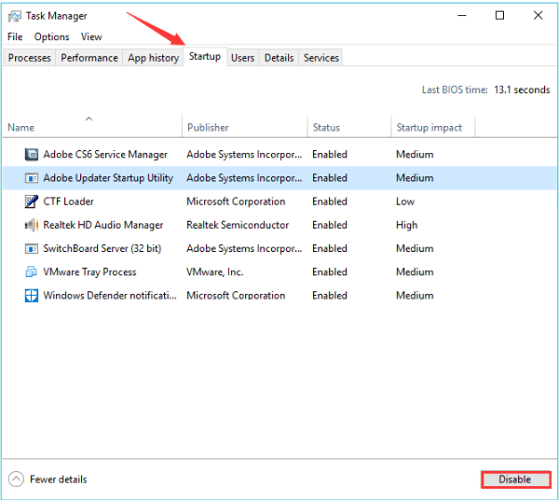
Task: Switch to the Performance tab
Action: click(89, 58)
